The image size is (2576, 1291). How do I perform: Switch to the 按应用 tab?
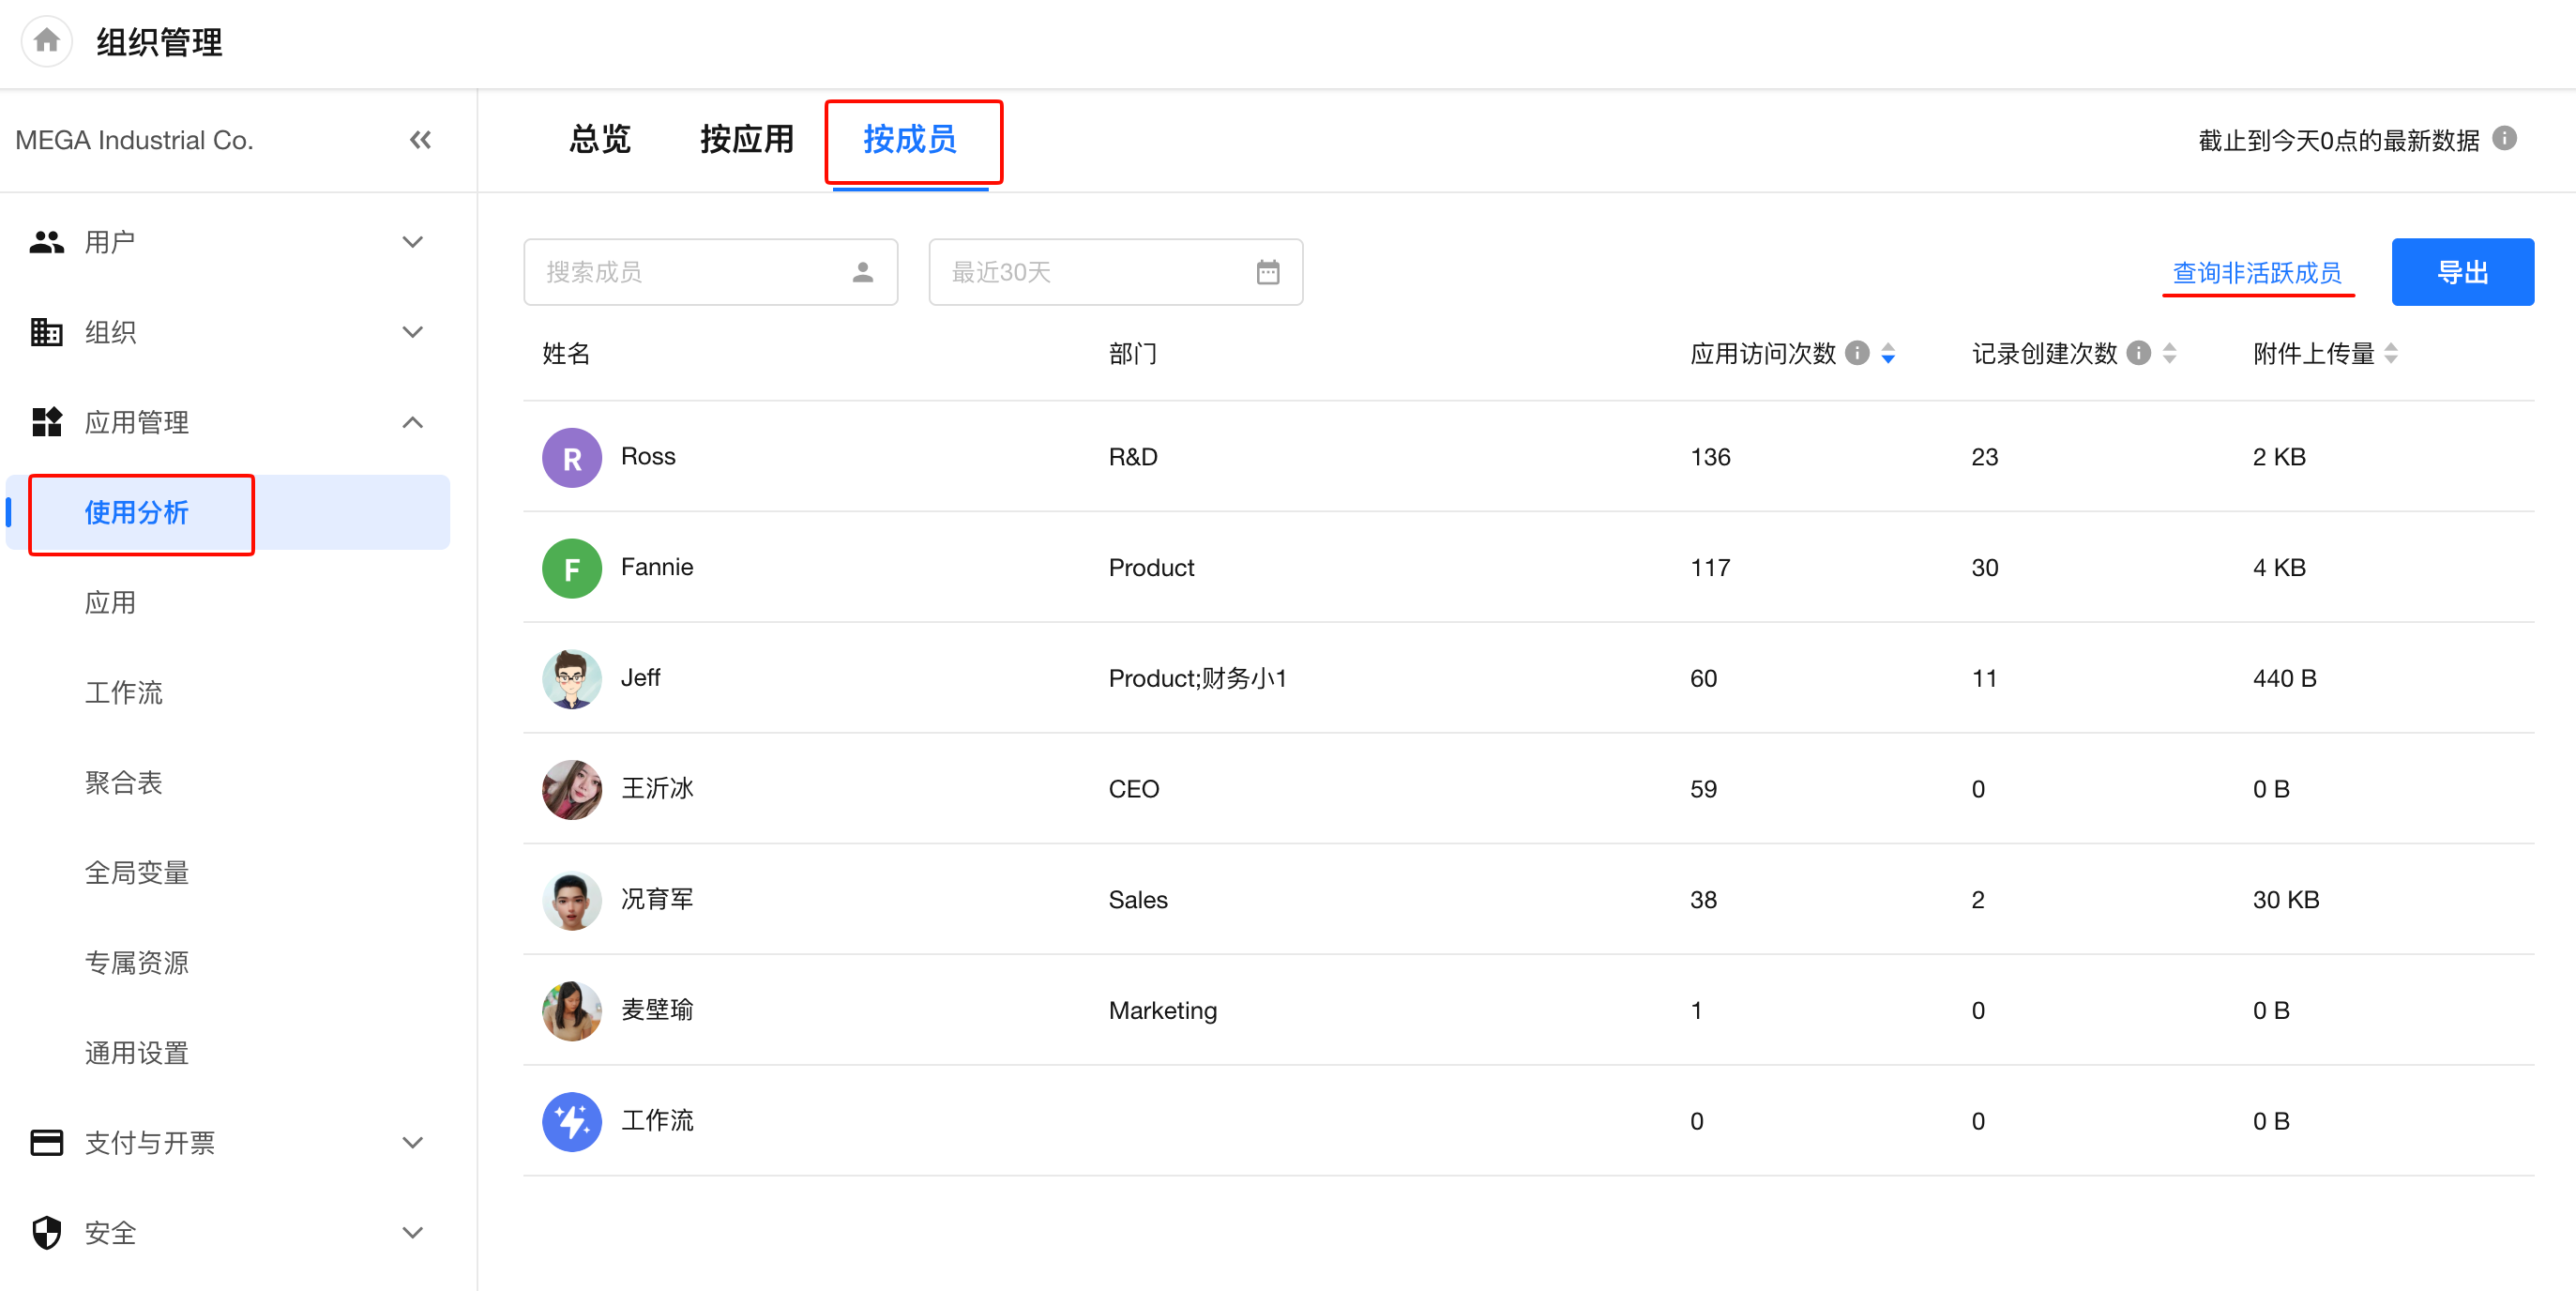click(x=746, y=139)
